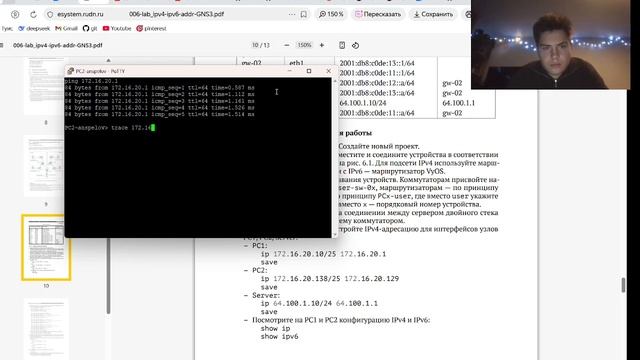Reload the page with the refresh icon
The height and width of the screenshot is (360, 640).
33,14
